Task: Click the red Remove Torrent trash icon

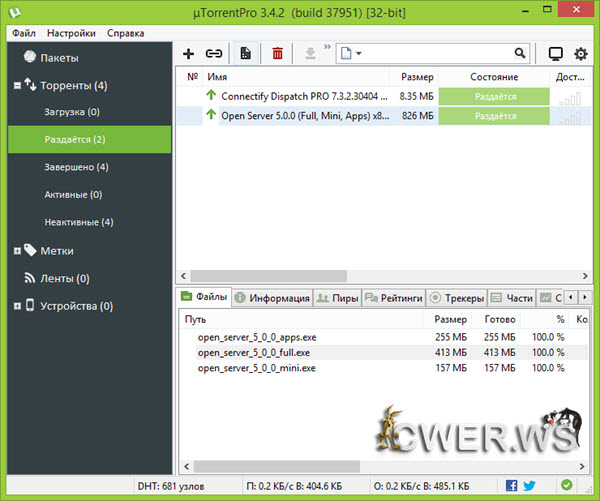Action: (x=278, y=53)
